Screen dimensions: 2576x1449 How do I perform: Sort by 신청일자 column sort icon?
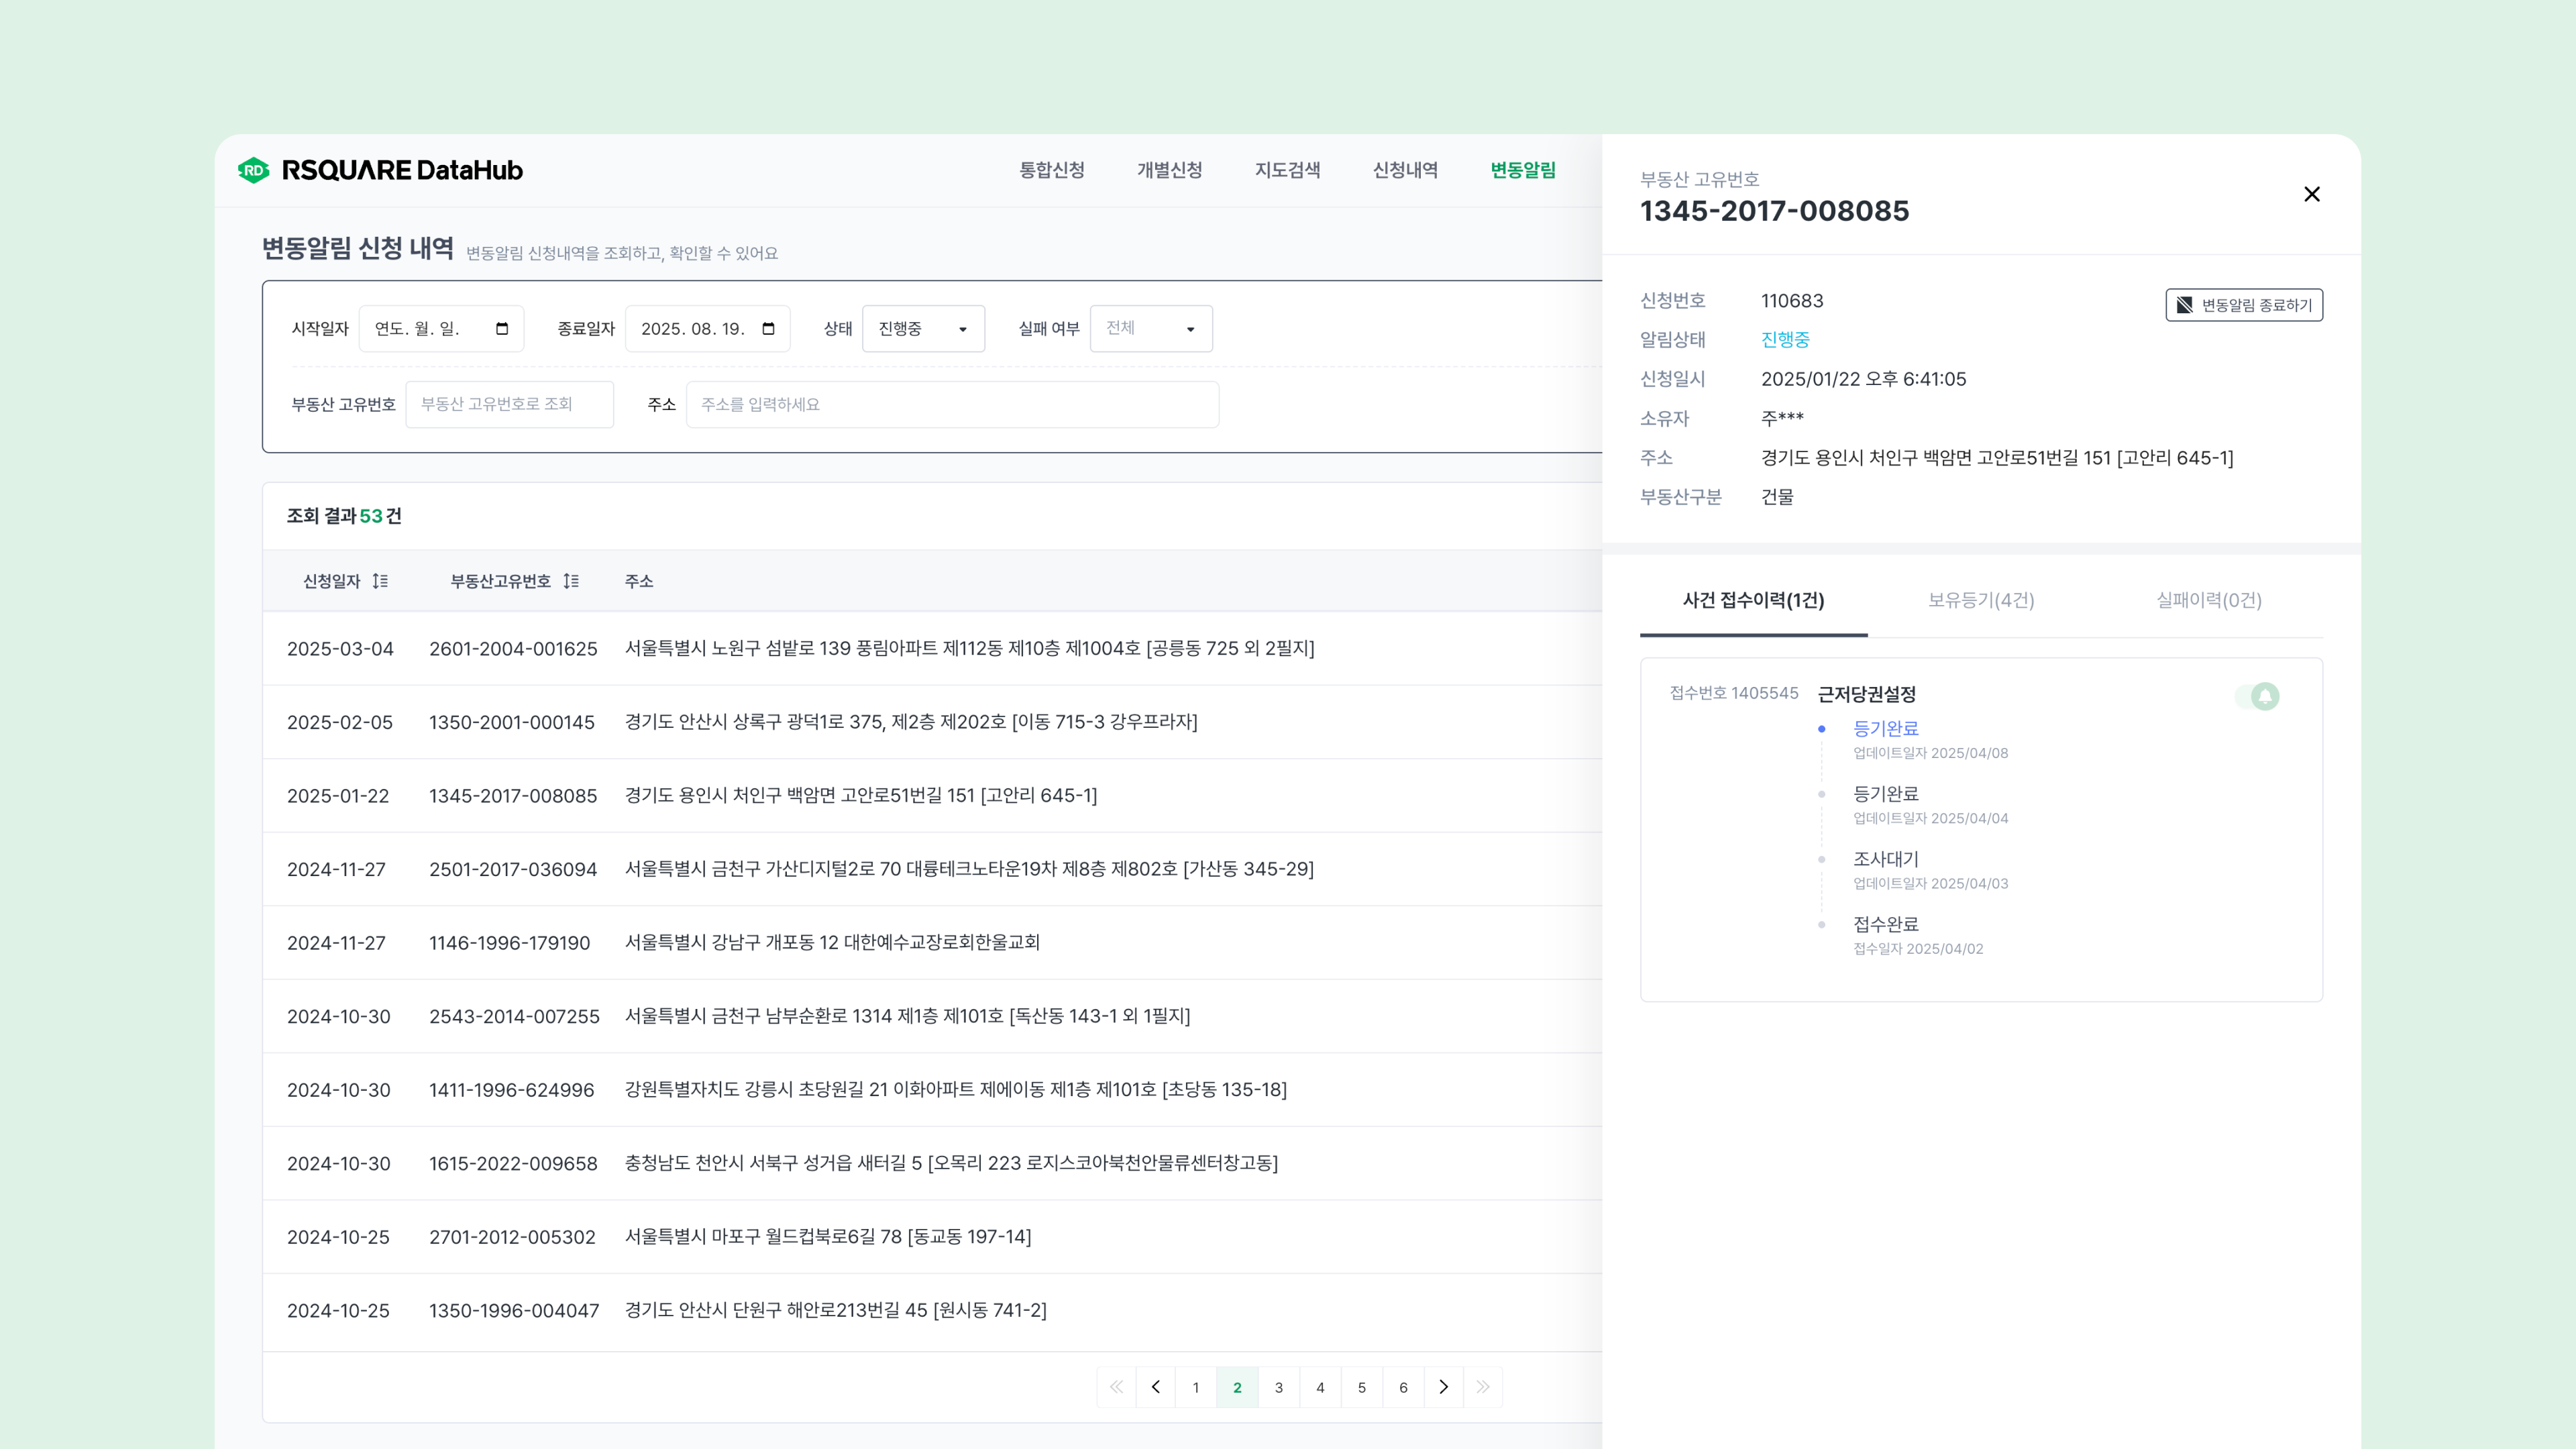click(x=380, y=581)
